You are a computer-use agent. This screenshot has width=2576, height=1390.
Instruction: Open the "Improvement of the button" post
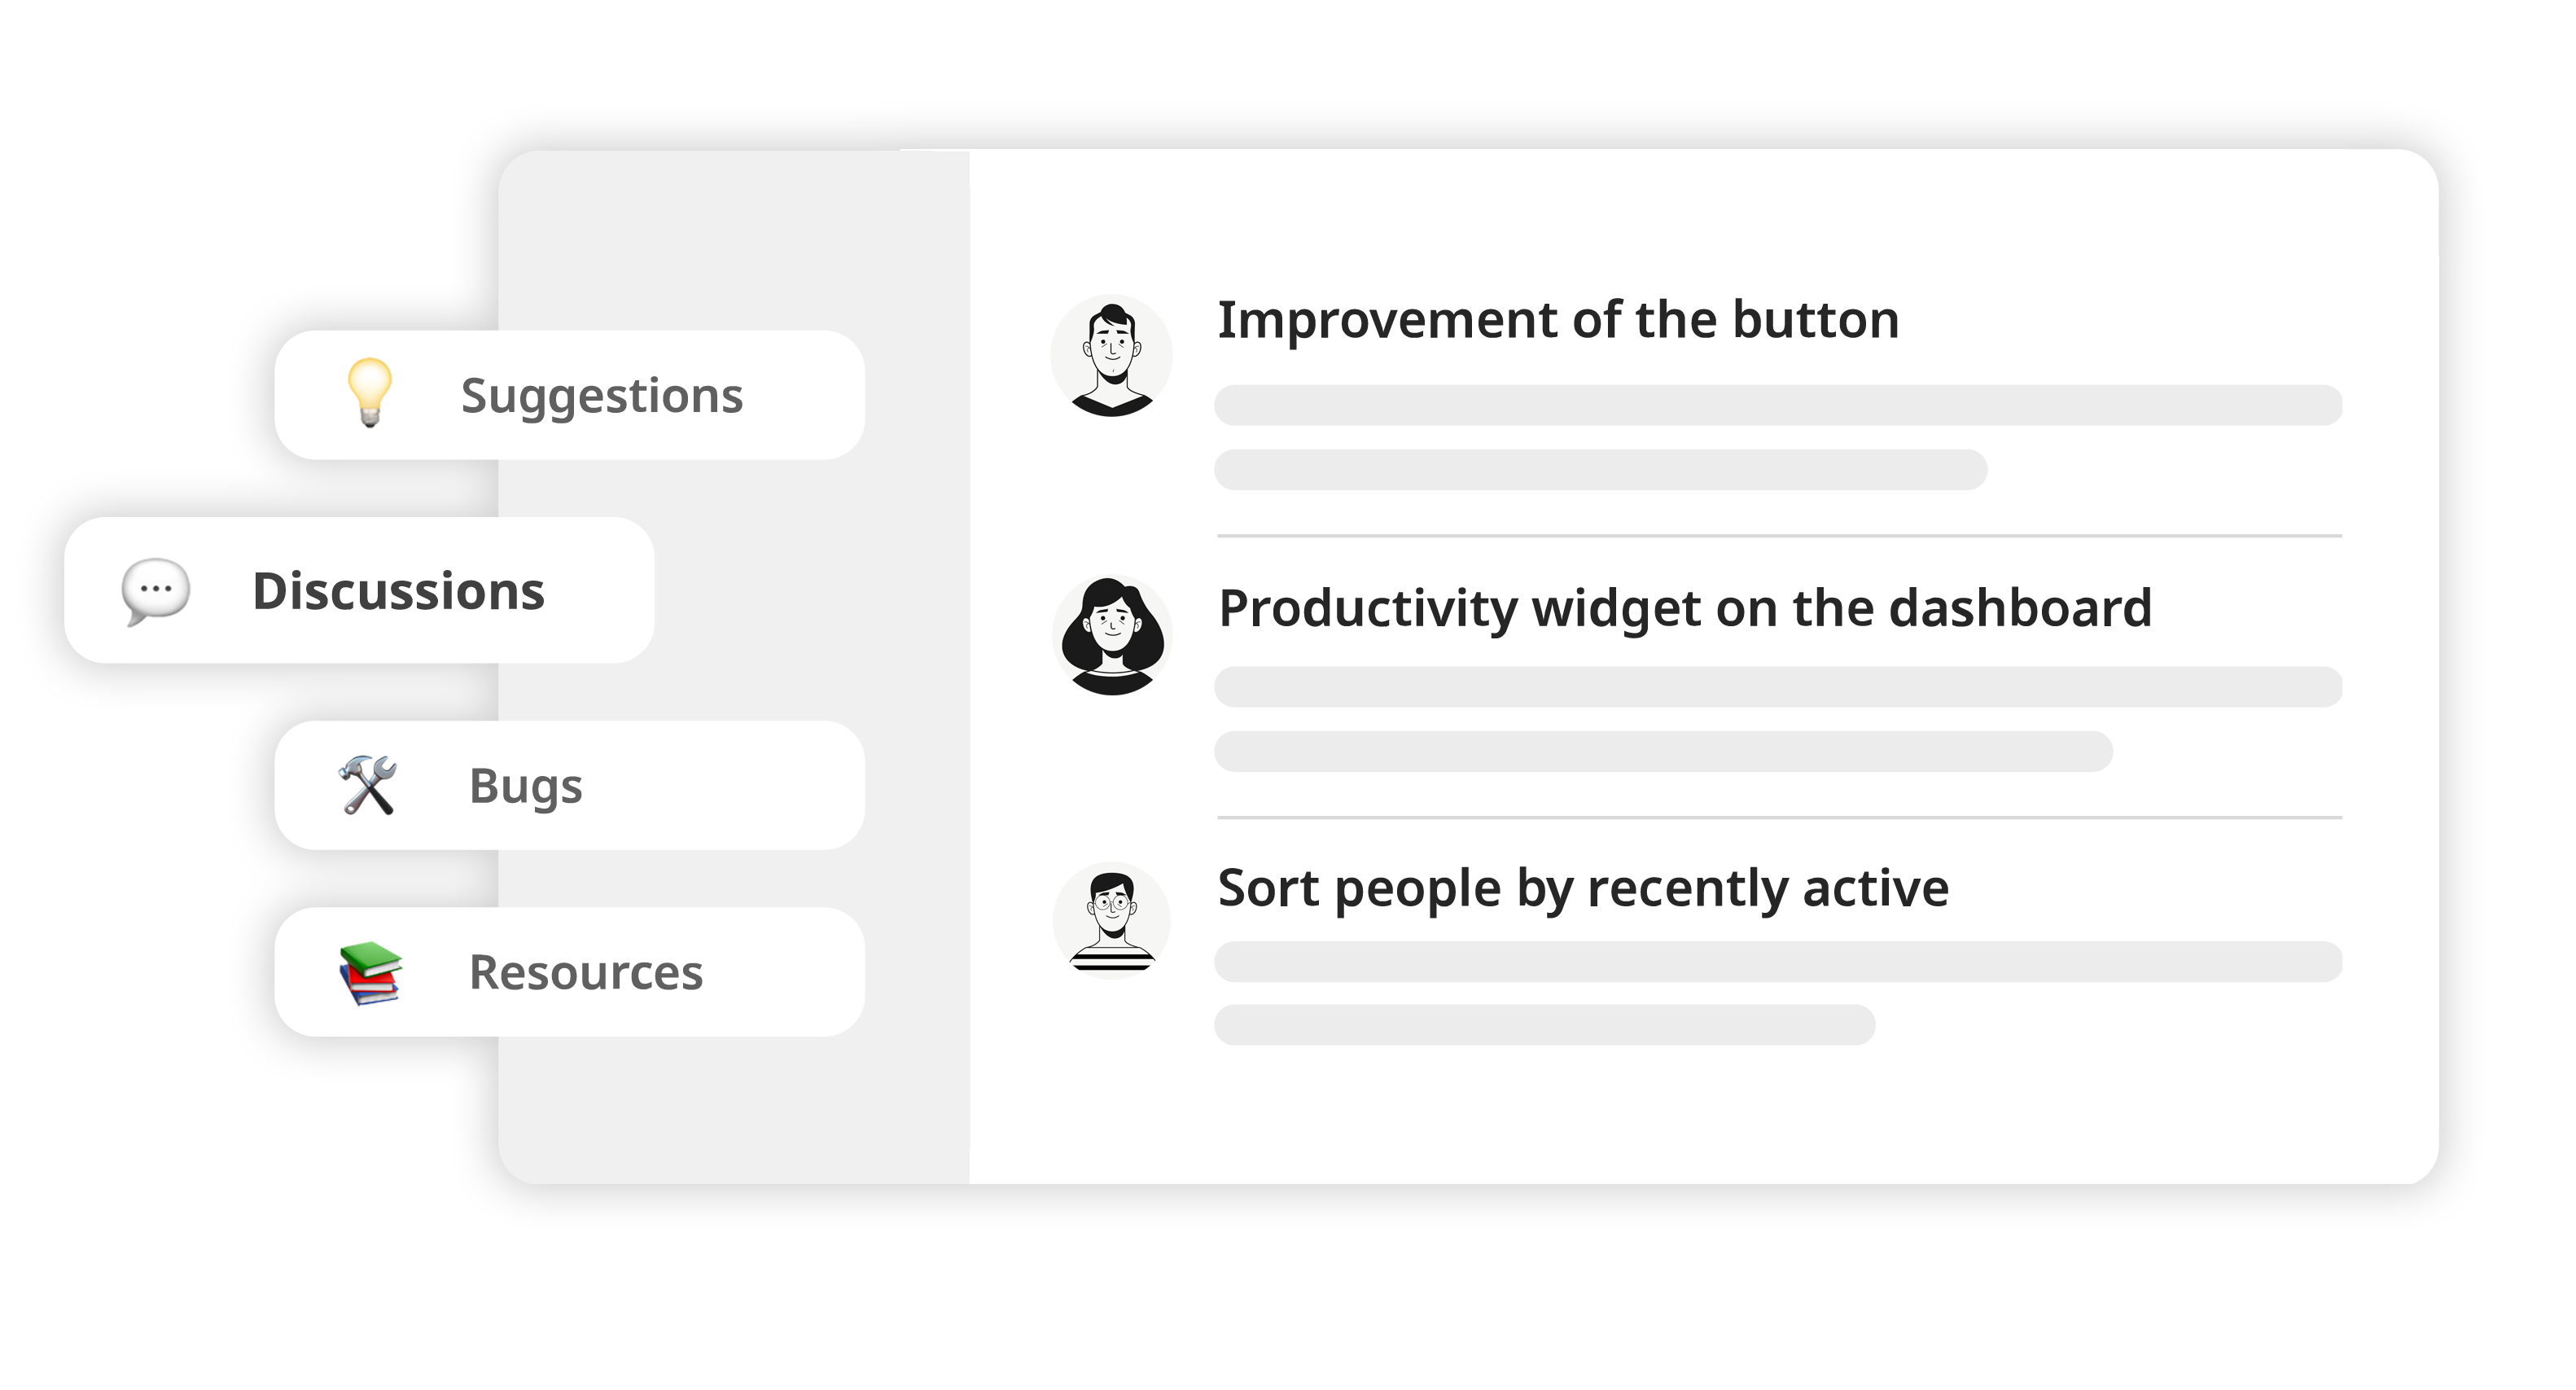pyautogui.click(x=1557, y=320)
